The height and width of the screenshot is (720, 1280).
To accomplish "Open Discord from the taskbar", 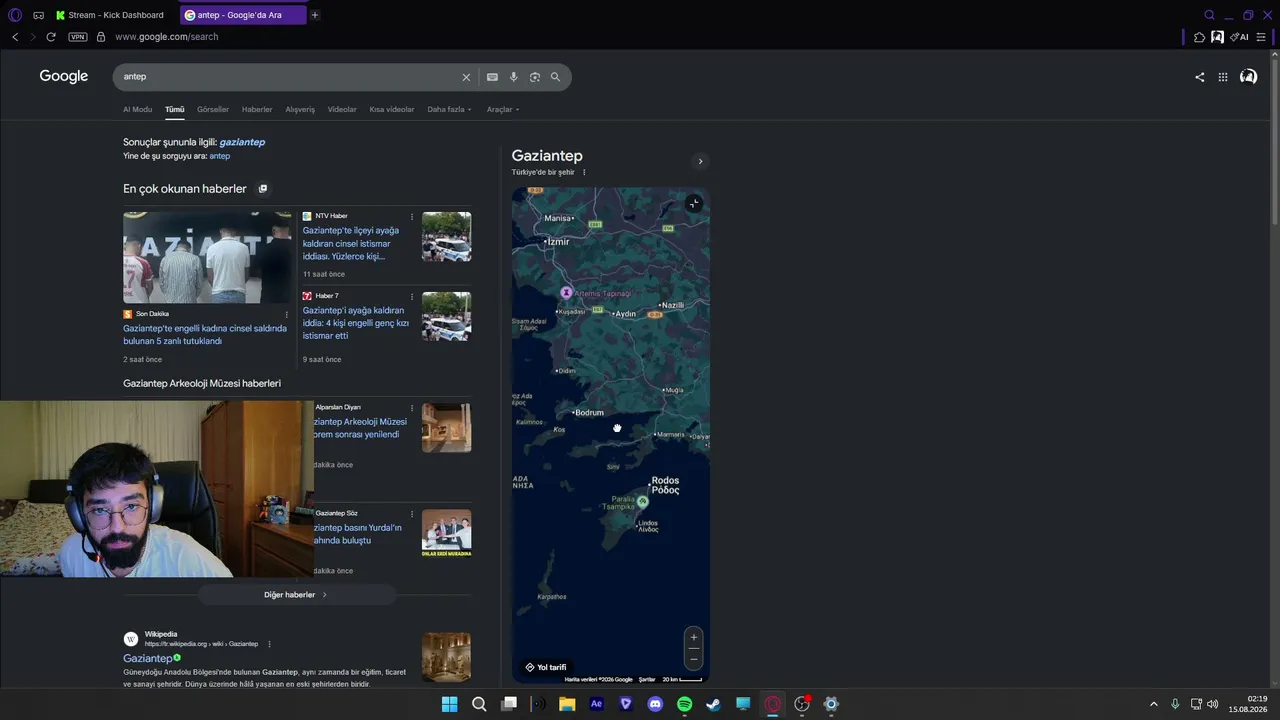I will [x=655, y=704].
